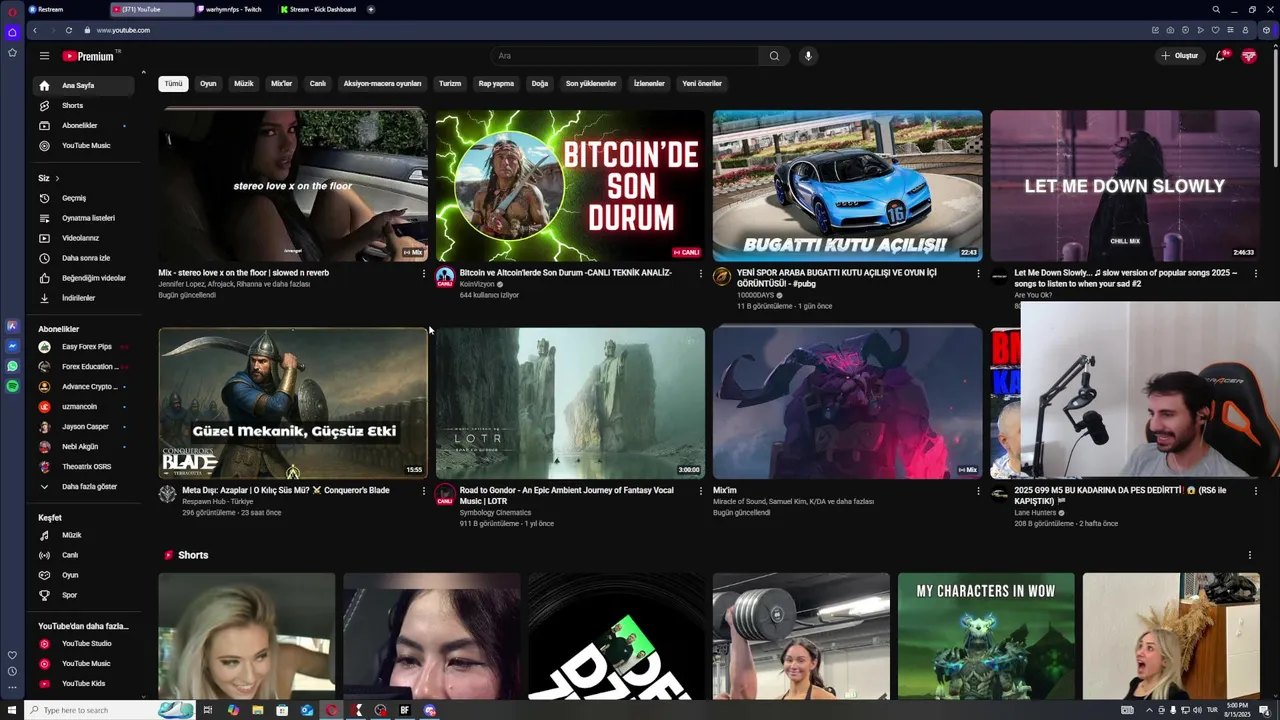Open Spor trophy category
The width and height of the screenshot is (1280, 720).
pos(84,595)
